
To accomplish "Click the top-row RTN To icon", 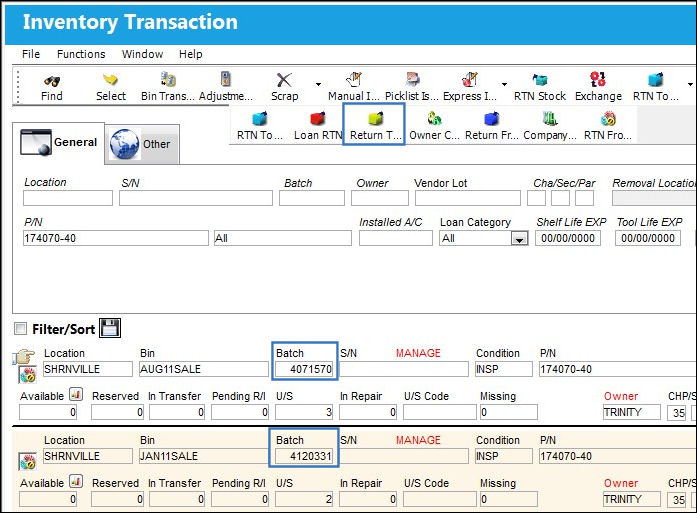I will [x=655, y=80].
